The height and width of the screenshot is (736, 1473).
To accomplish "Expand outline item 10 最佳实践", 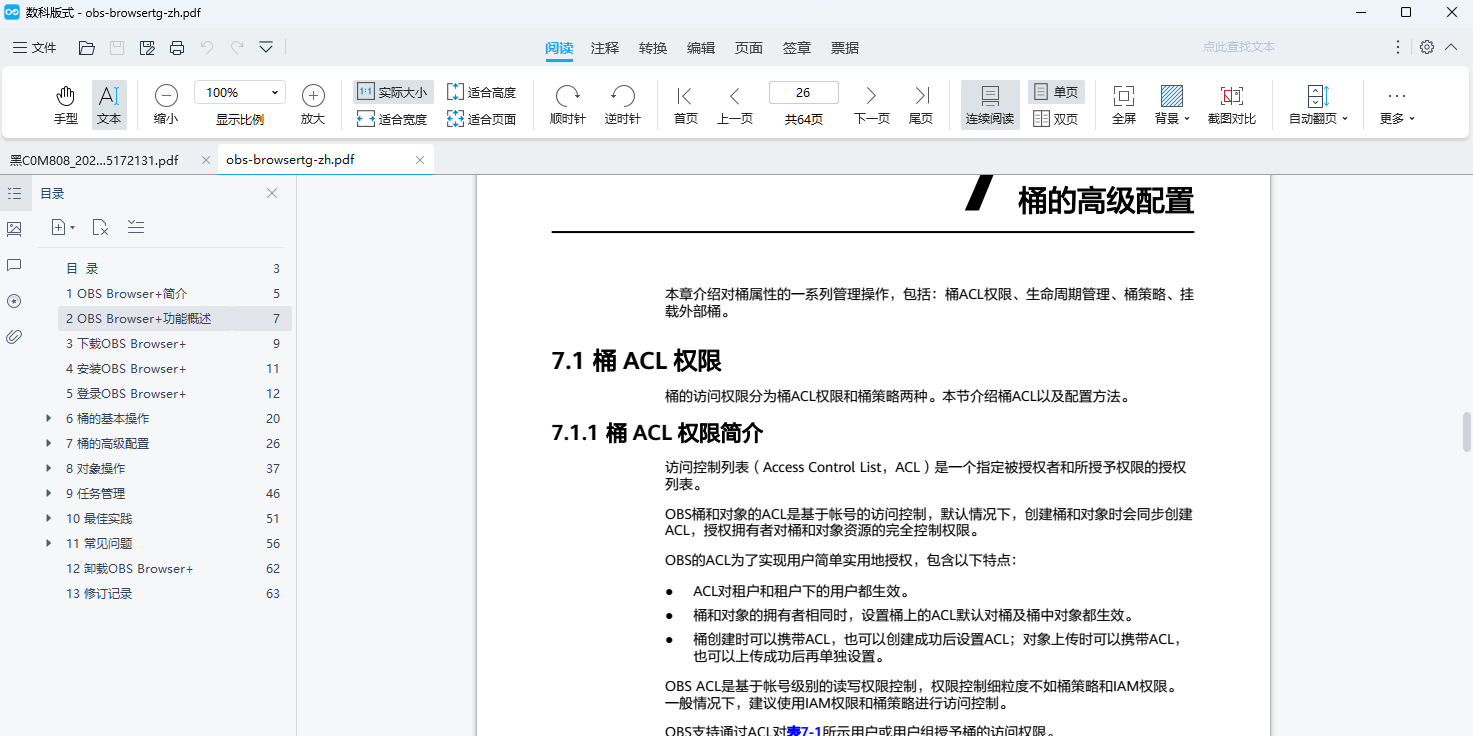I will (x=48, y=518).
